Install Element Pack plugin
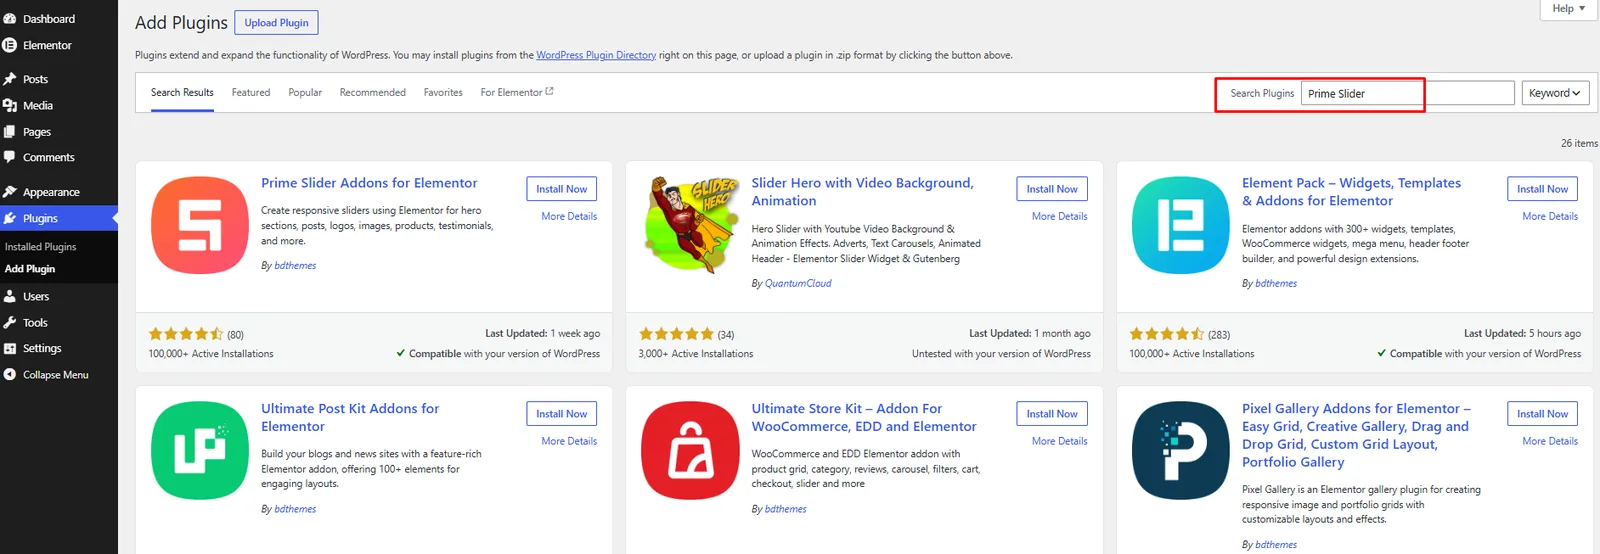This screenshot has width=1600, height=554. coord(1543,189)
